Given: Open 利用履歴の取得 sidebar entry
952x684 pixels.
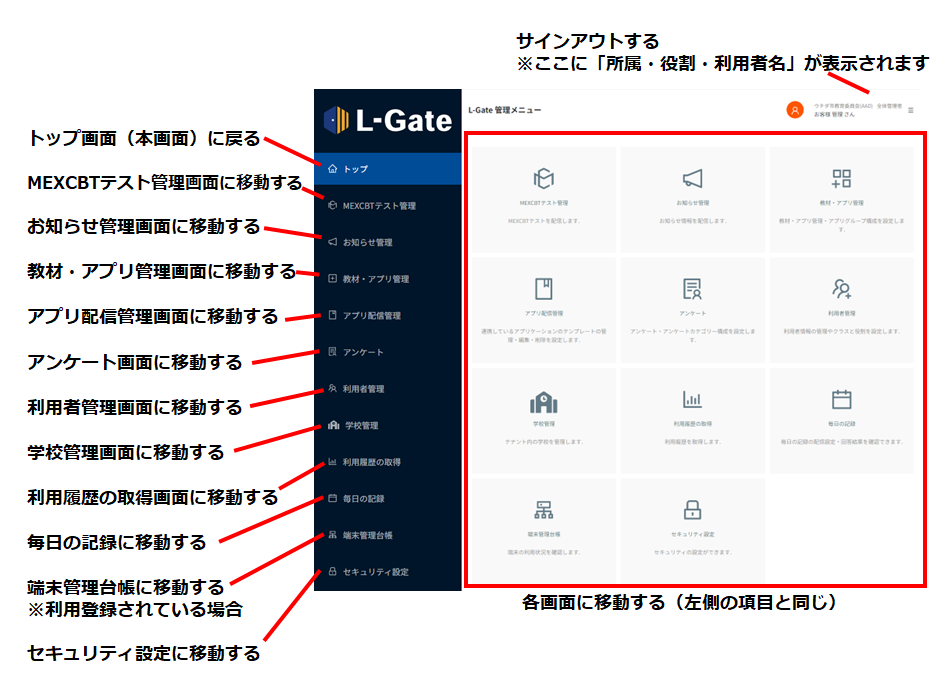Looking at the screenshot, I should 387,461.
